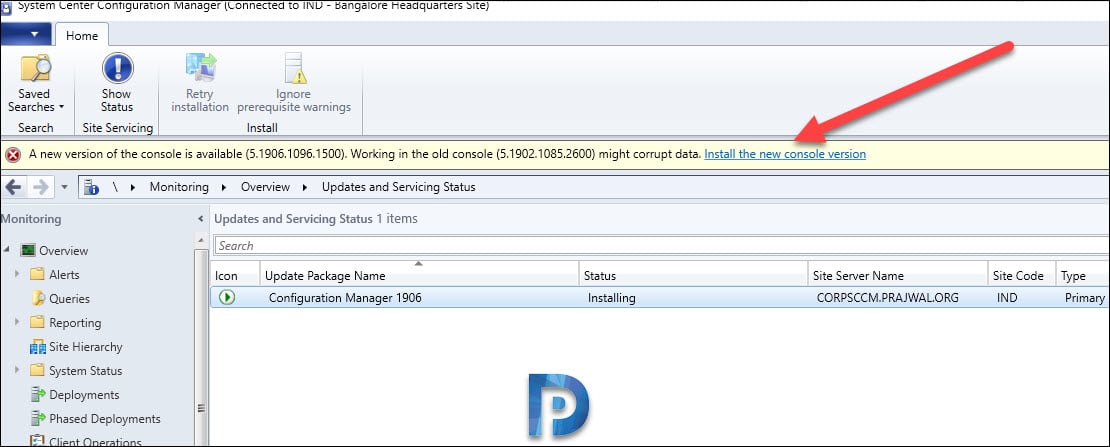
Task: Click the forward navigation arrow
Action: tap(40, 187)
